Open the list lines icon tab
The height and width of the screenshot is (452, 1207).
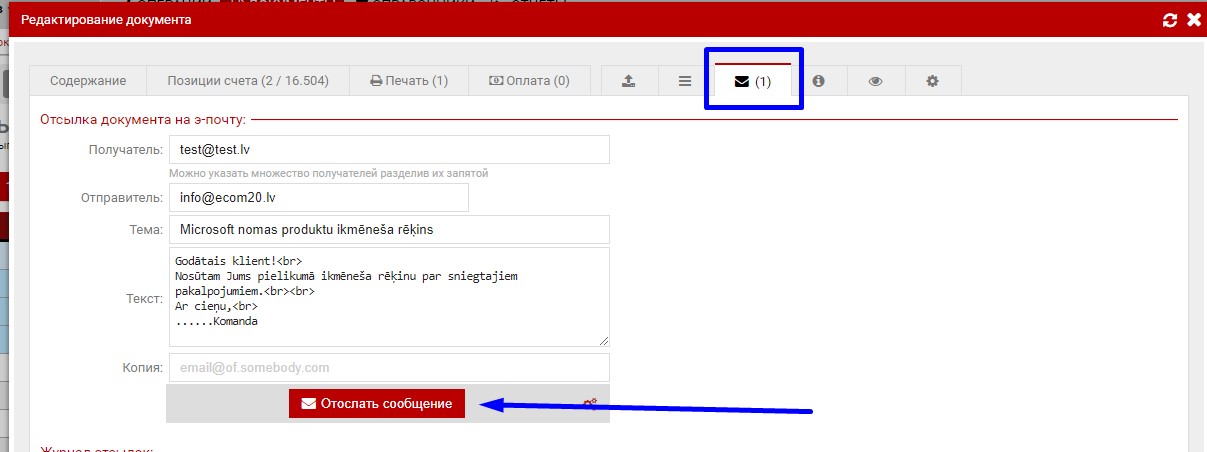[x=685, y=81]
